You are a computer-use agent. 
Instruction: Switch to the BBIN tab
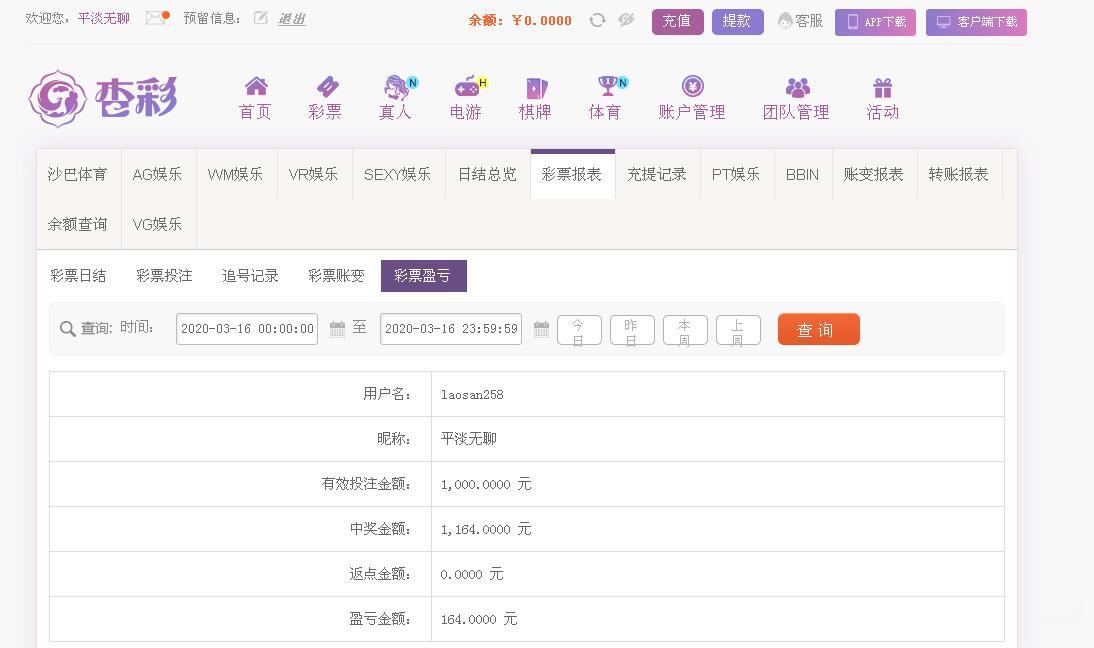803,174
